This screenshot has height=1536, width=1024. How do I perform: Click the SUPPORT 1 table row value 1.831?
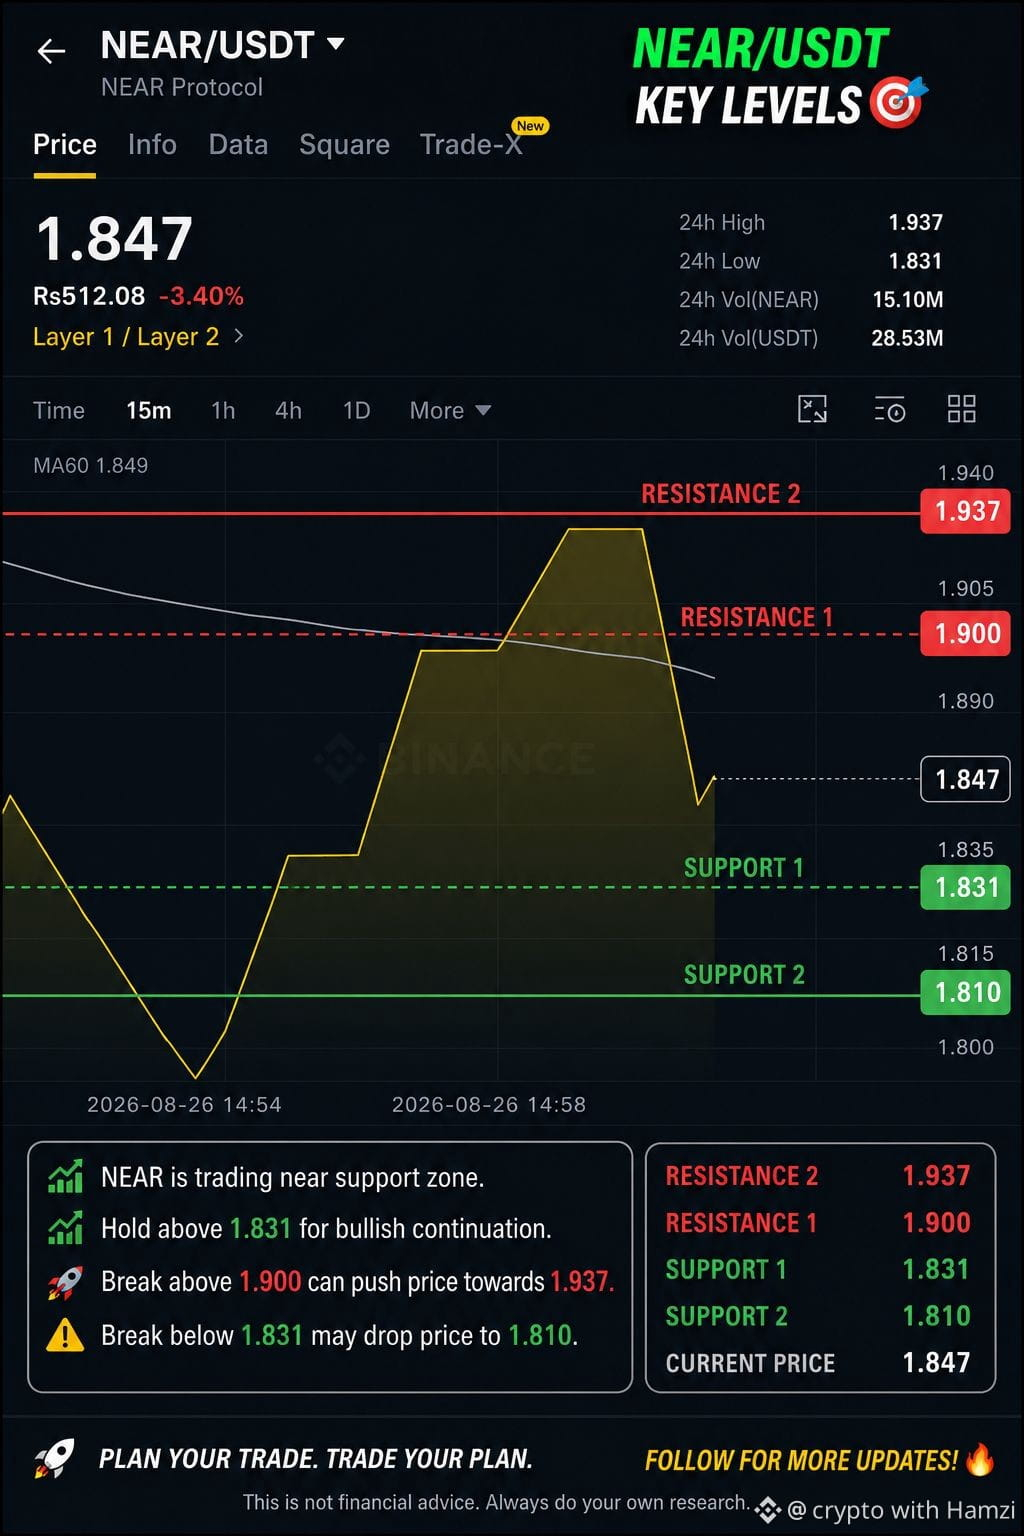pyautogui.click(x=936, y=1270)
